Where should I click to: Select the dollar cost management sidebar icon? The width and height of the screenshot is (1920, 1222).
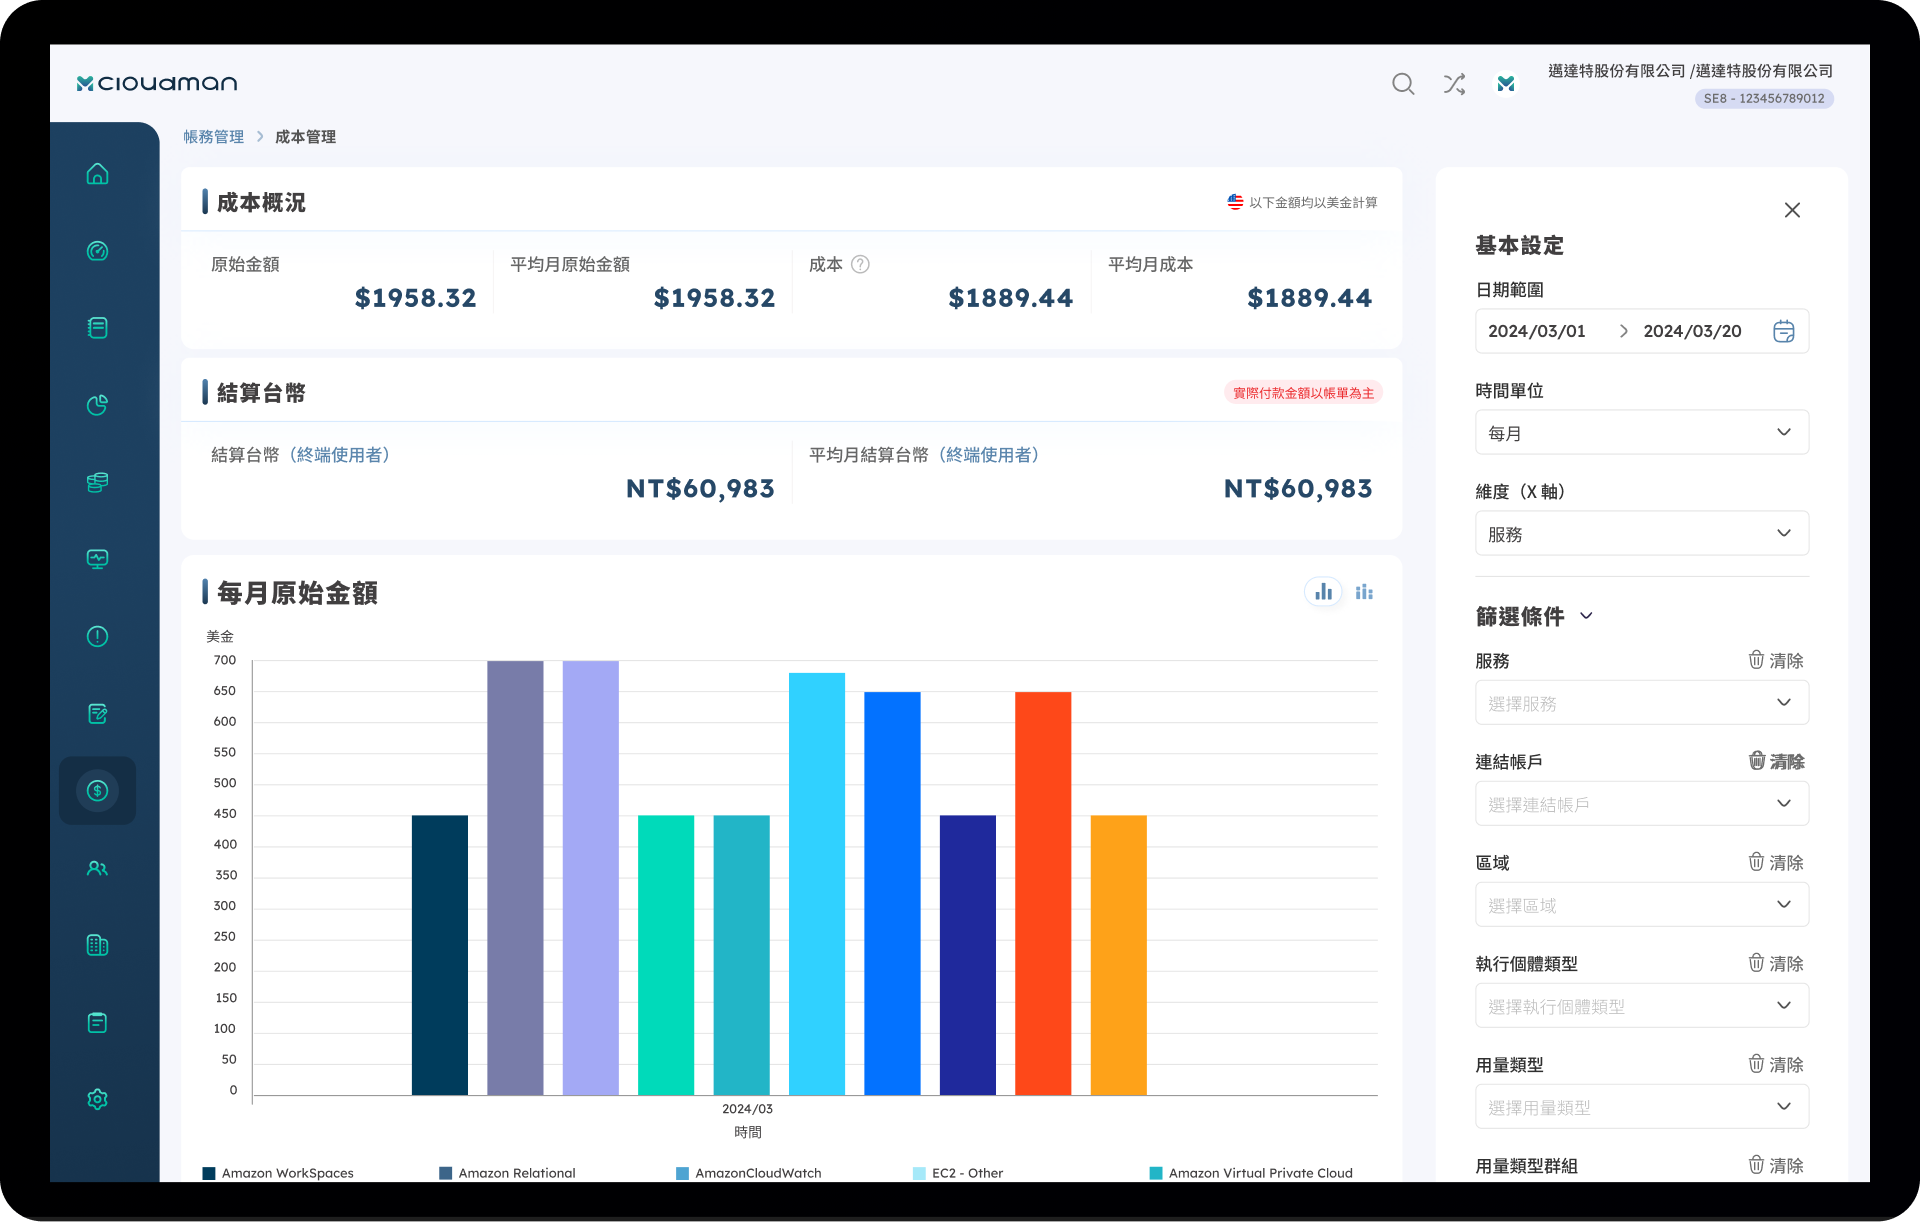coord(97,791)
